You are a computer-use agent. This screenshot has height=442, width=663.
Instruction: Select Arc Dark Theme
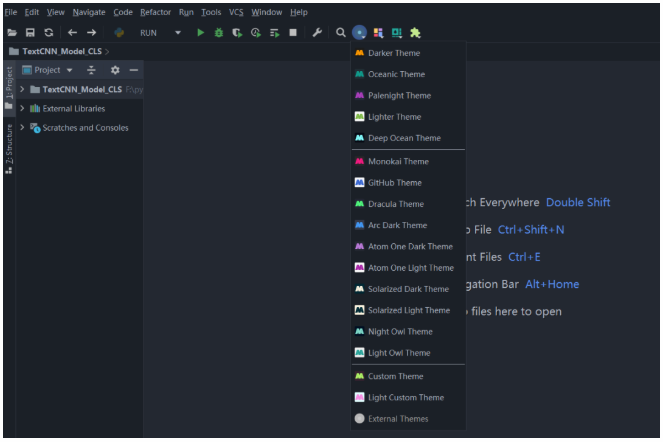[x=408, y=225]
